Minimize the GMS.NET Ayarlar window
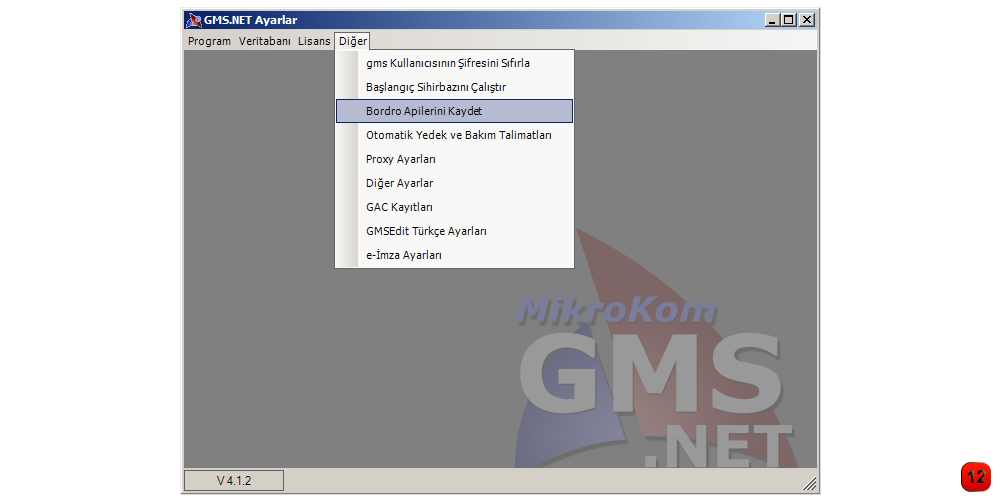 773,20
